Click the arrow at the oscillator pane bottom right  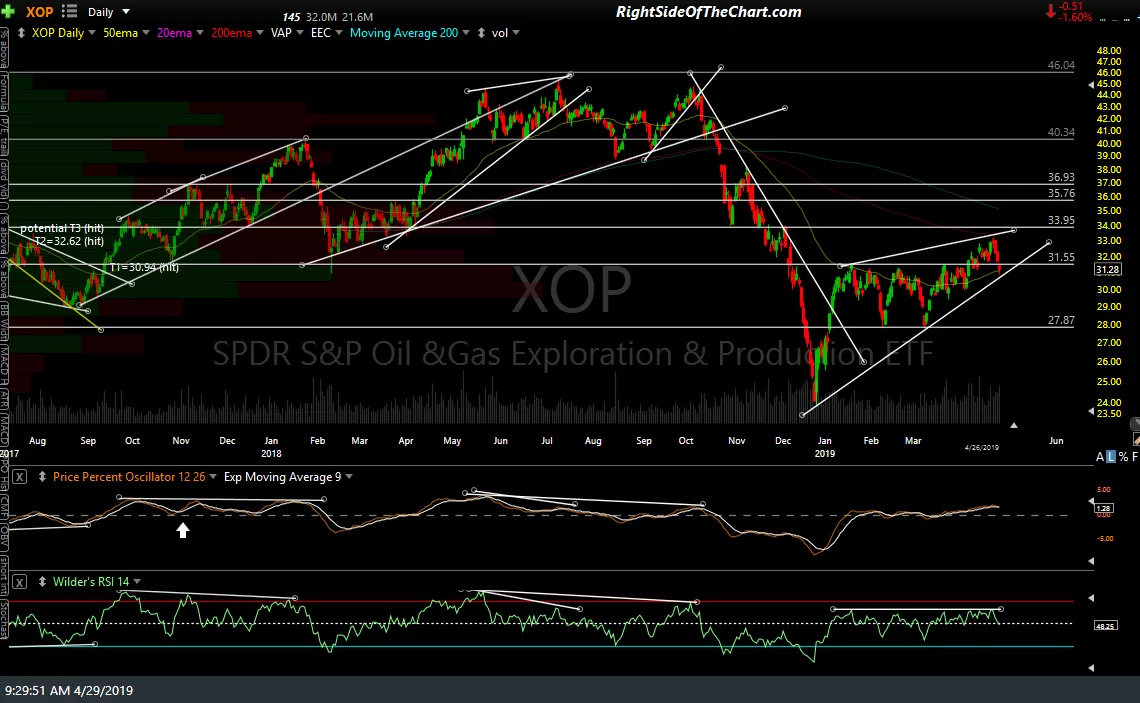pos(1091,561)
